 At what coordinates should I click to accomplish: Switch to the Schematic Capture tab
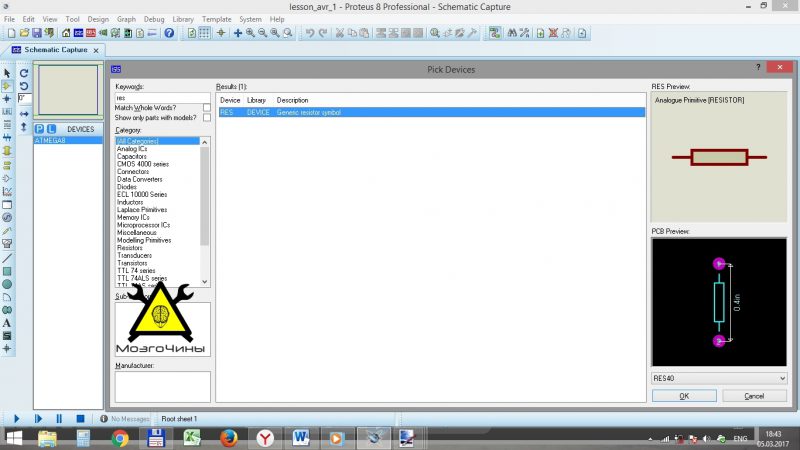coord(56,50)
